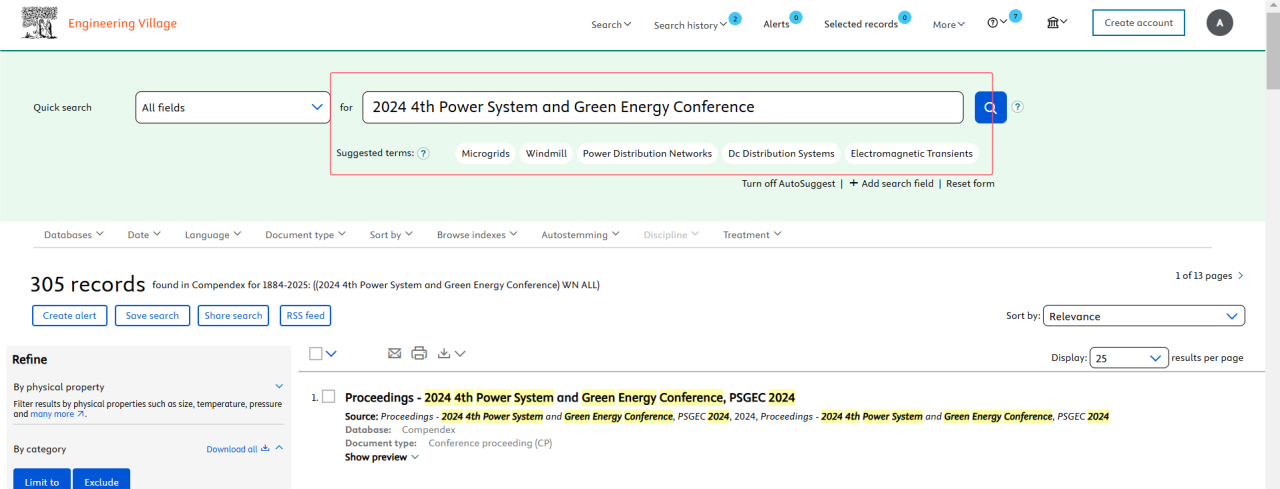
Task: Click the Save search button
Action: tap(152, 315)
